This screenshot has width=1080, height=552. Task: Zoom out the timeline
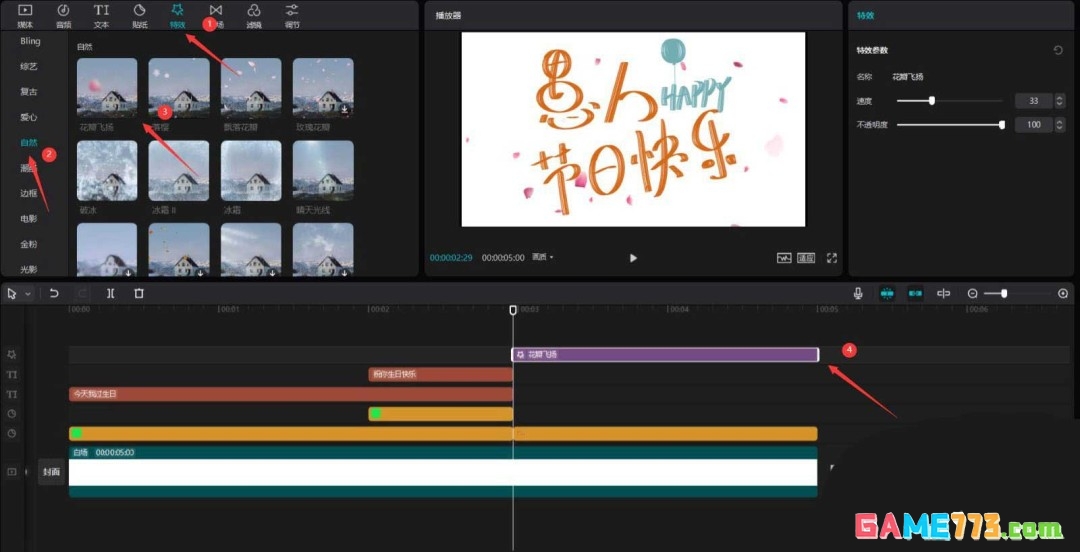(x=973, y=294)
